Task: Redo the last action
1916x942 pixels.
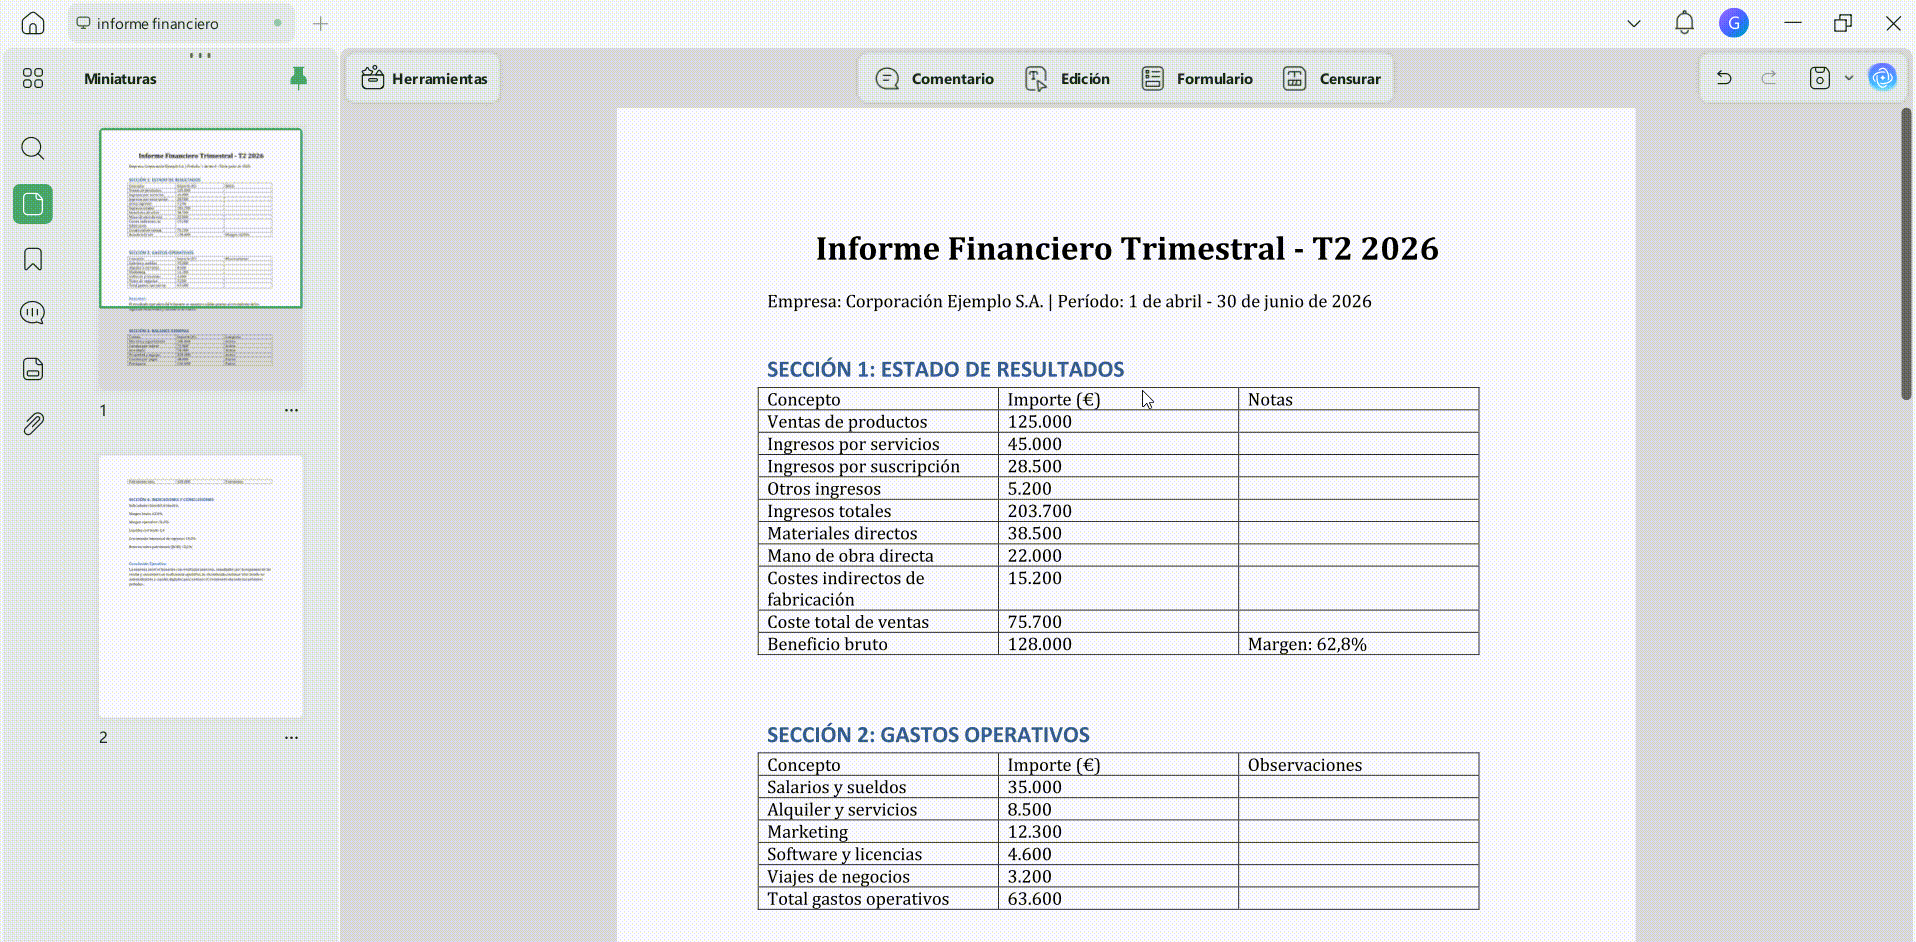Action: 1769,78
